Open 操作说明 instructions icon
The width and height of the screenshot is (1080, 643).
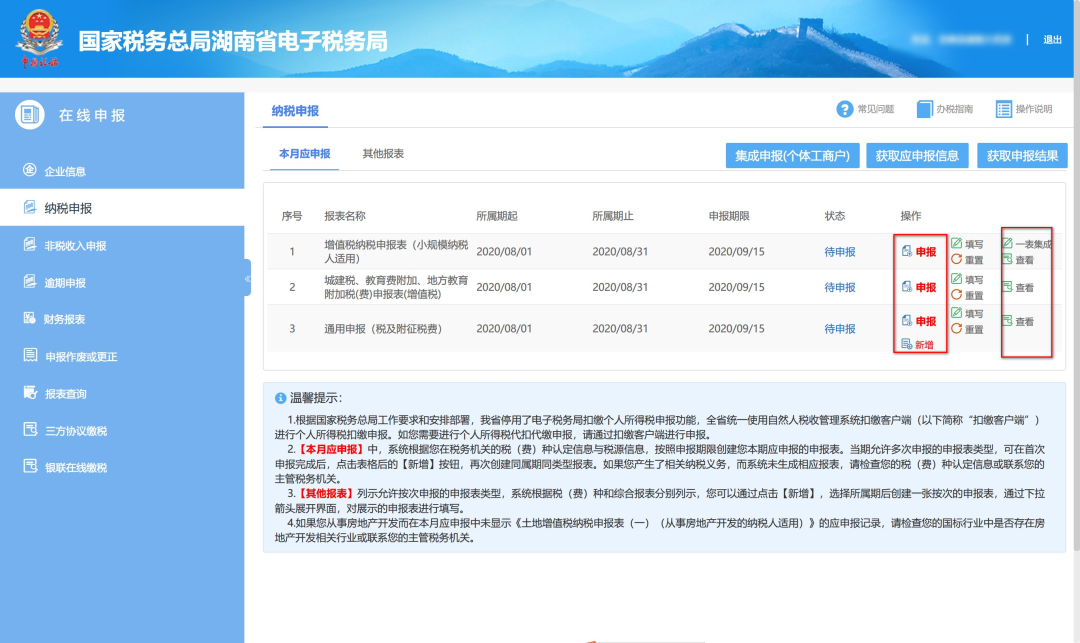[x=1005, y=109]
